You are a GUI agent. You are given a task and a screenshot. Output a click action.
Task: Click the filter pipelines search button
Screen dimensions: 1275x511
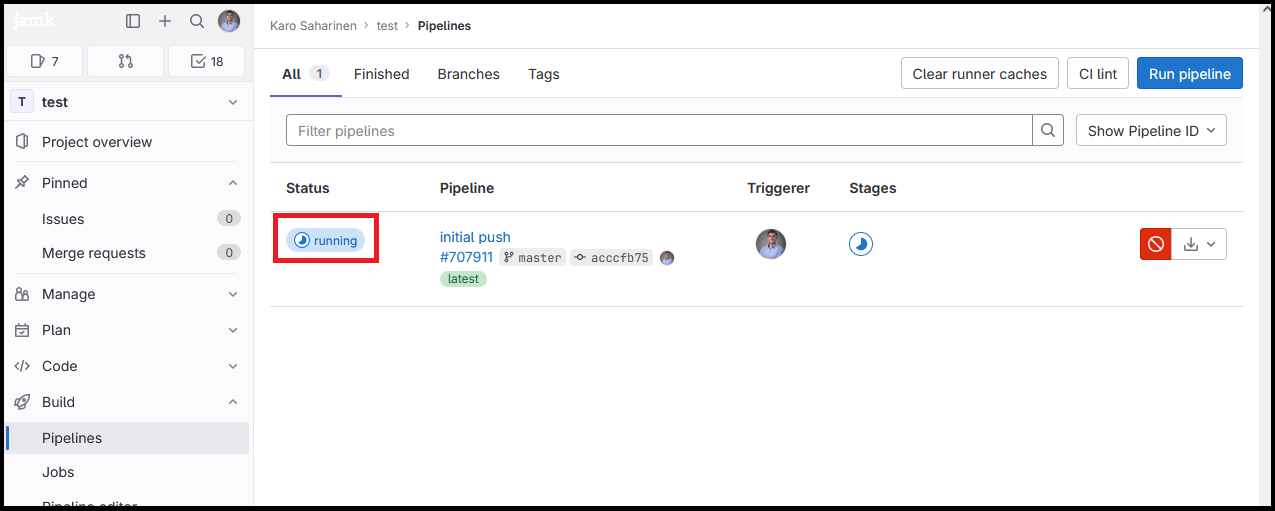[1048, 130]
